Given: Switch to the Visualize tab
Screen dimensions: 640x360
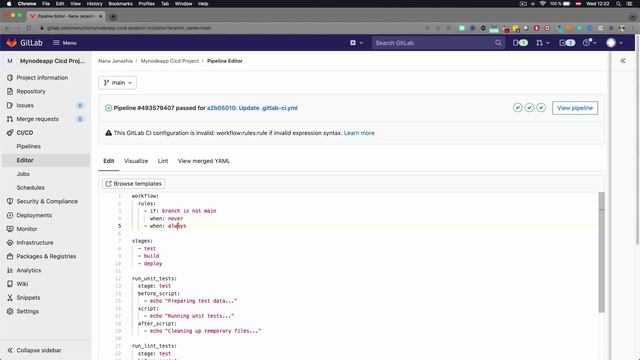Looking at the screenshot, I should pyautogui.click(x=136, y=161).
